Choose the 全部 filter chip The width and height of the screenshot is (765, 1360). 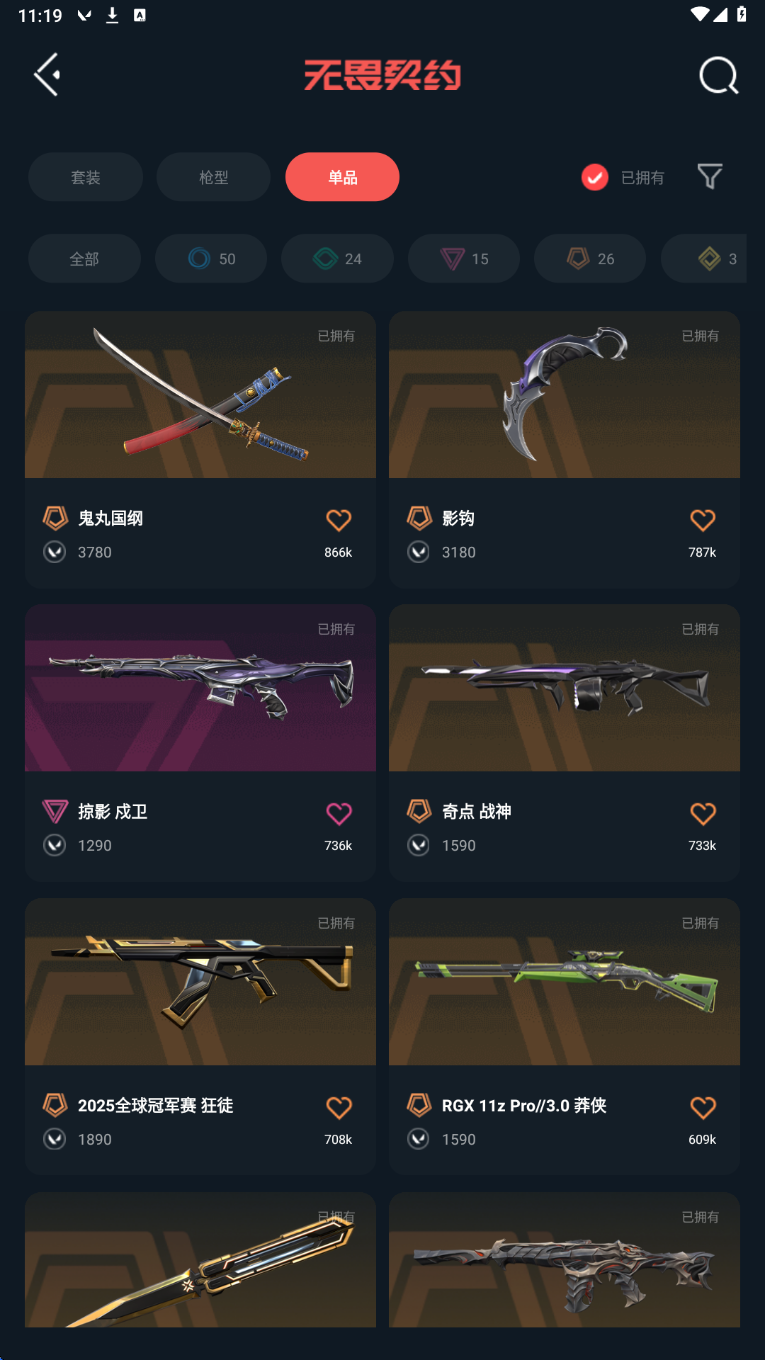[x=84, y=259]
